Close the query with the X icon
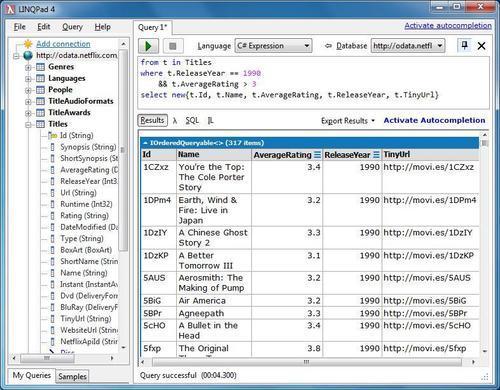Screen dimensions: 500x390 coord(481,46)
